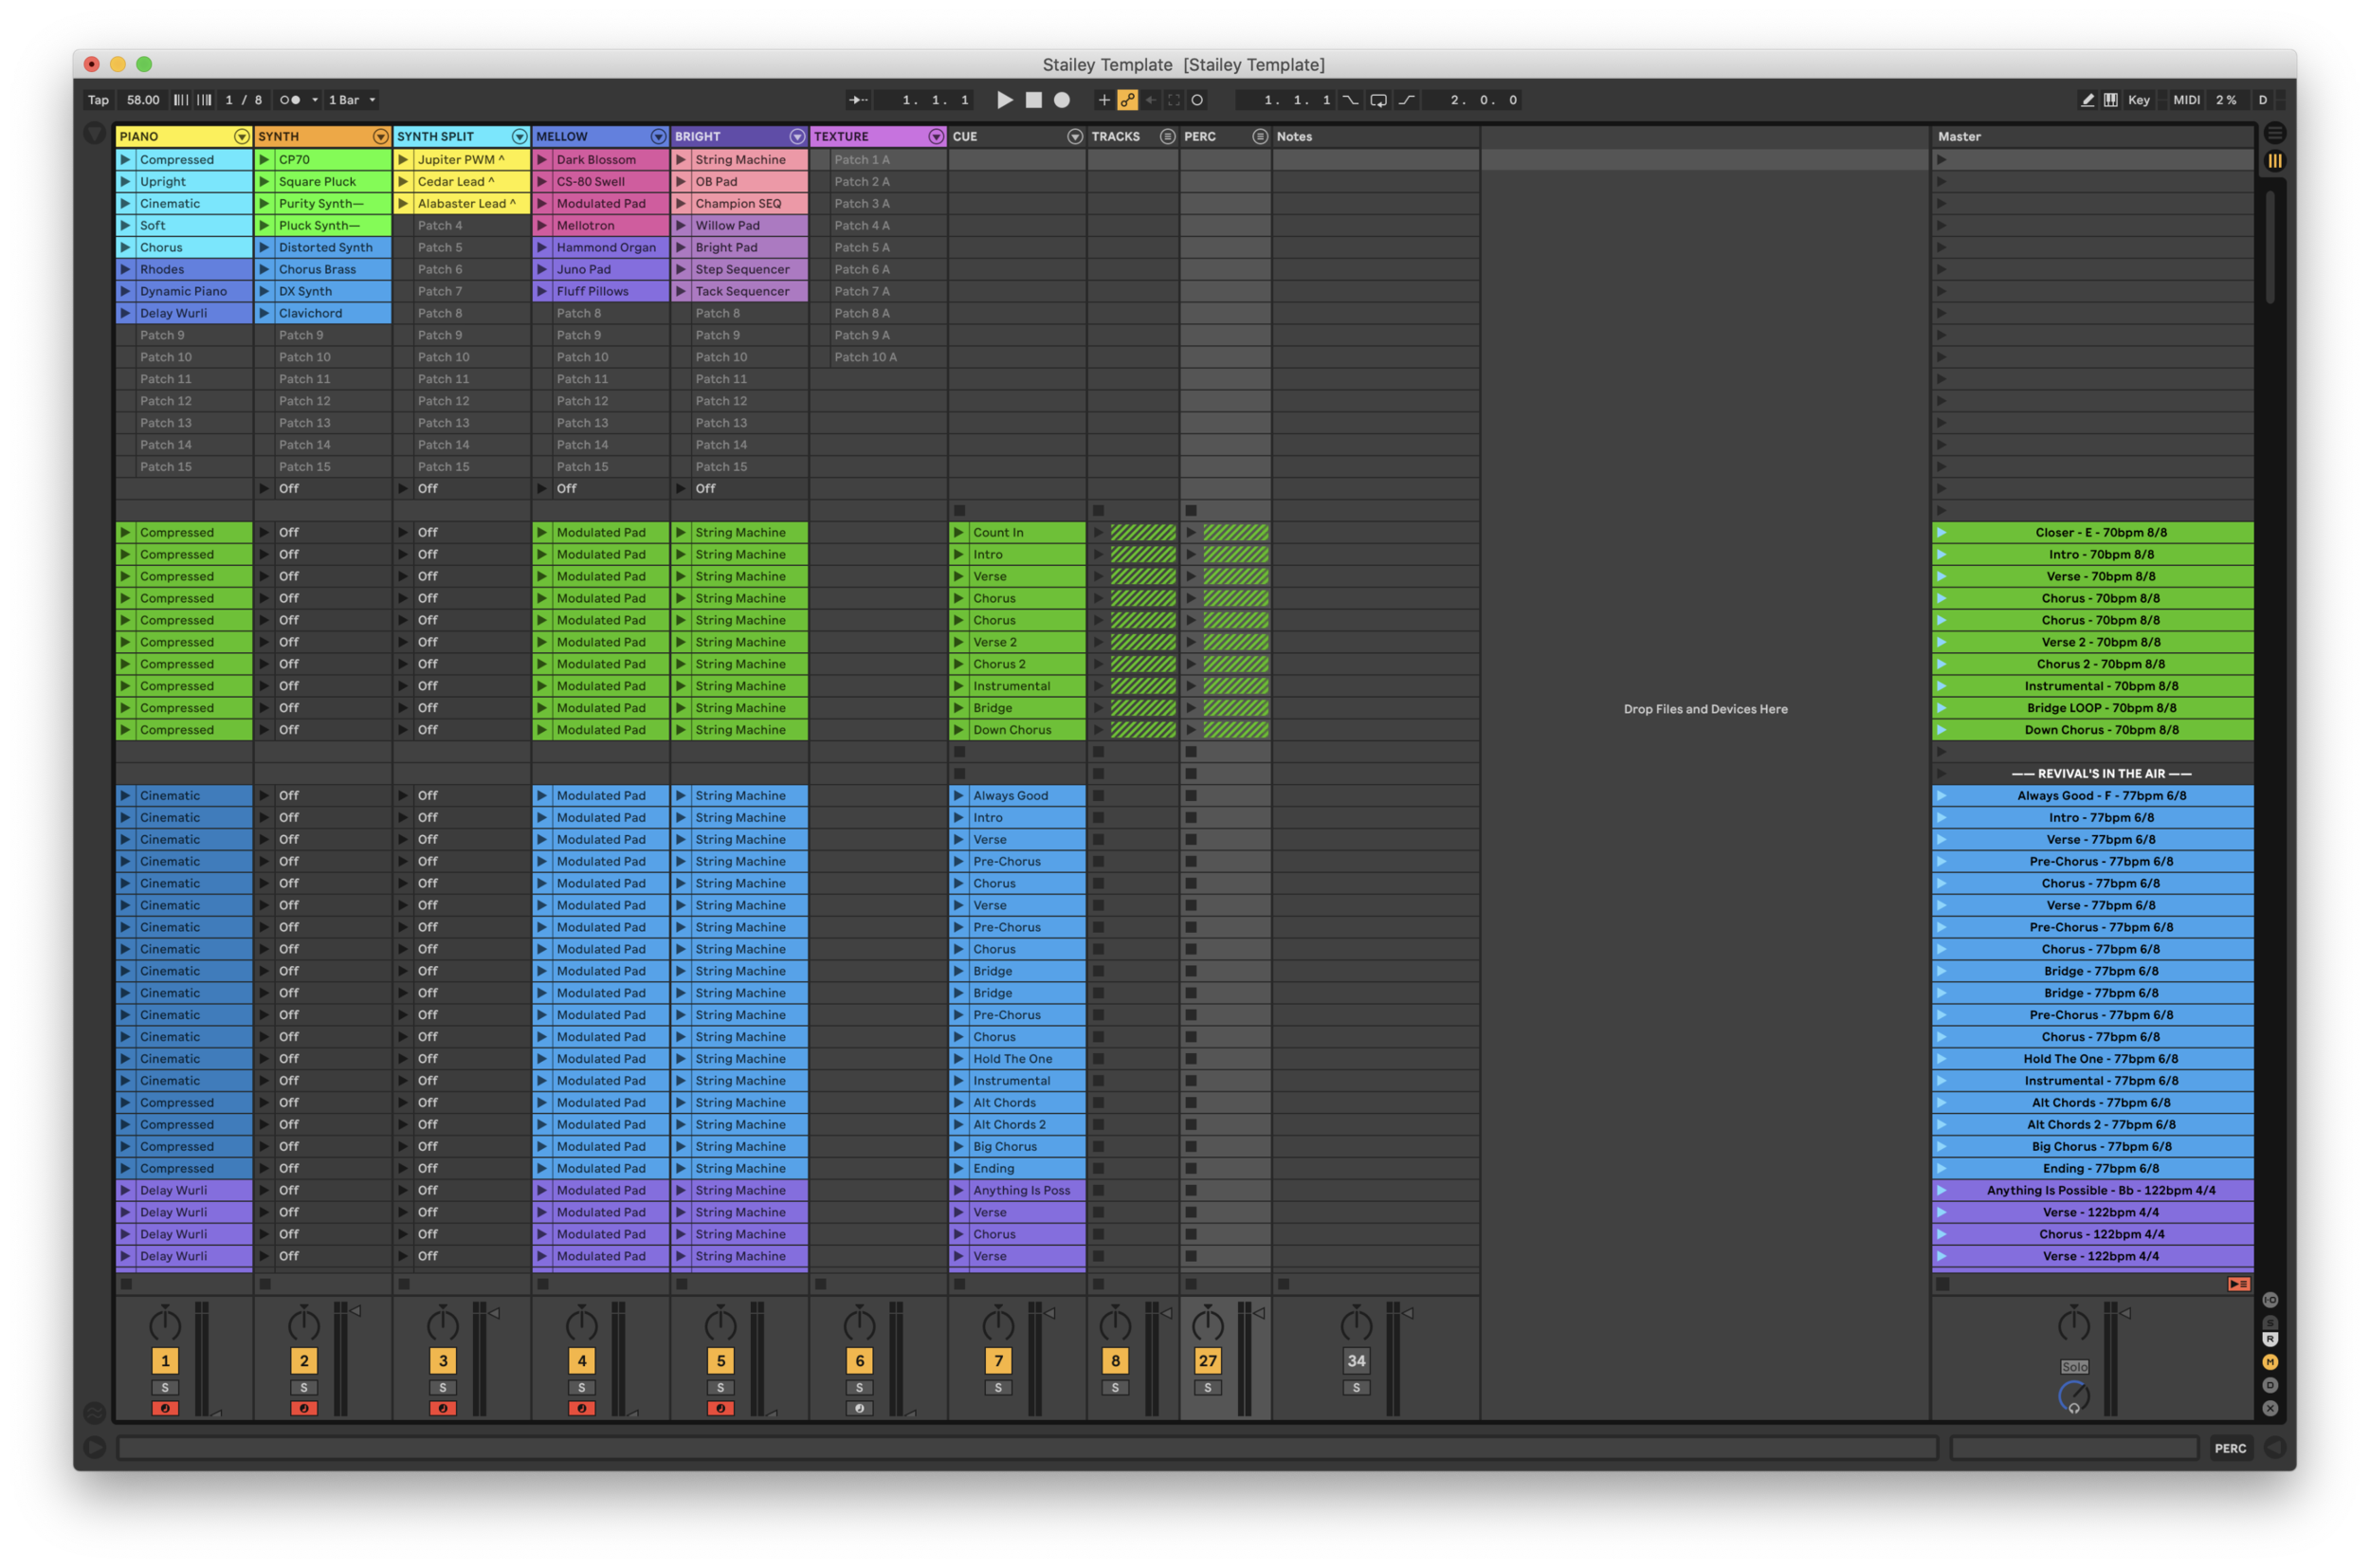Enable the Draw Mode pencil icon

2087,100
